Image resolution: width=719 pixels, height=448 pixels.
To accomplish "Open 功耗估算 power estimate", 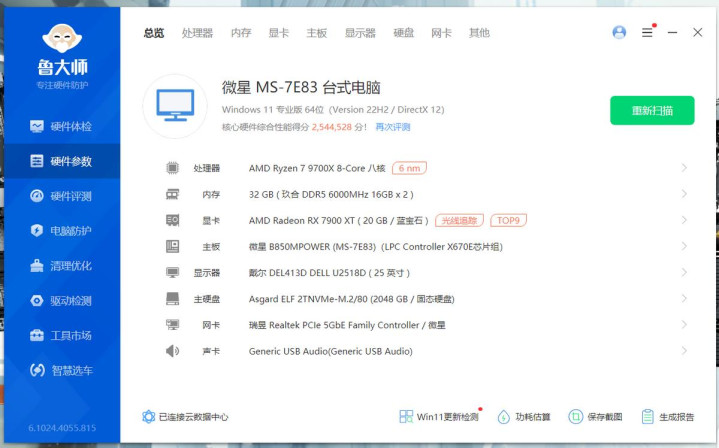I will click(x=524, y=417).
